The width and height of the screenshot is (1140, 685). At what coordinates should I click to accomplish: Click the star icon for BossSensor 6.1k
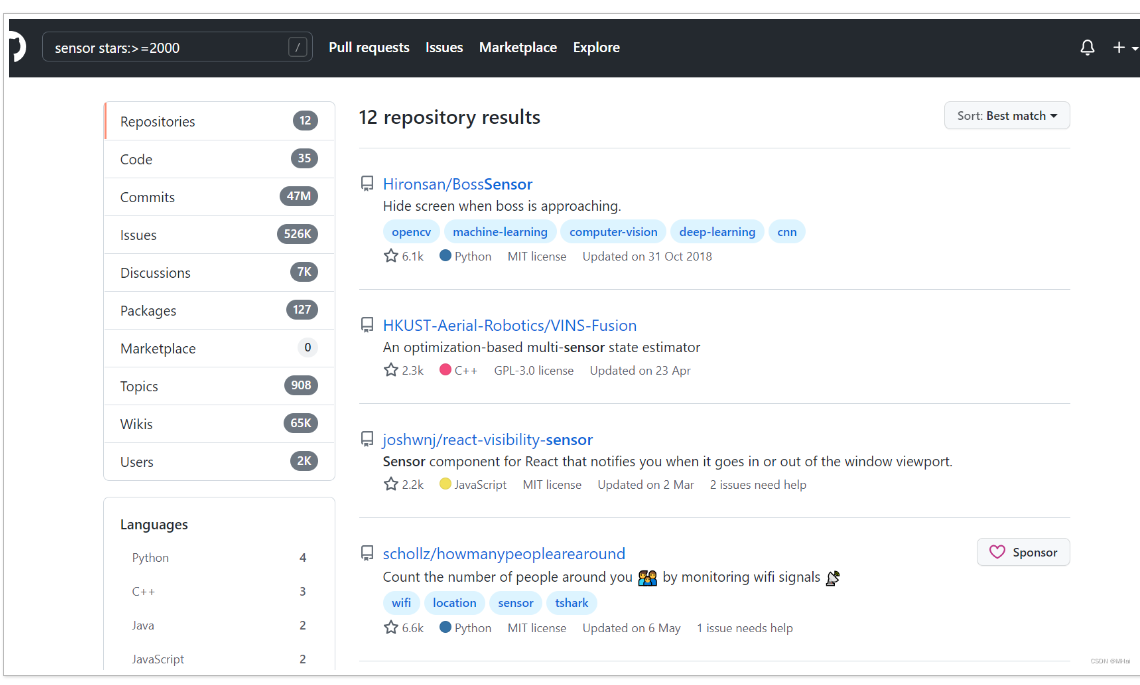390,256
